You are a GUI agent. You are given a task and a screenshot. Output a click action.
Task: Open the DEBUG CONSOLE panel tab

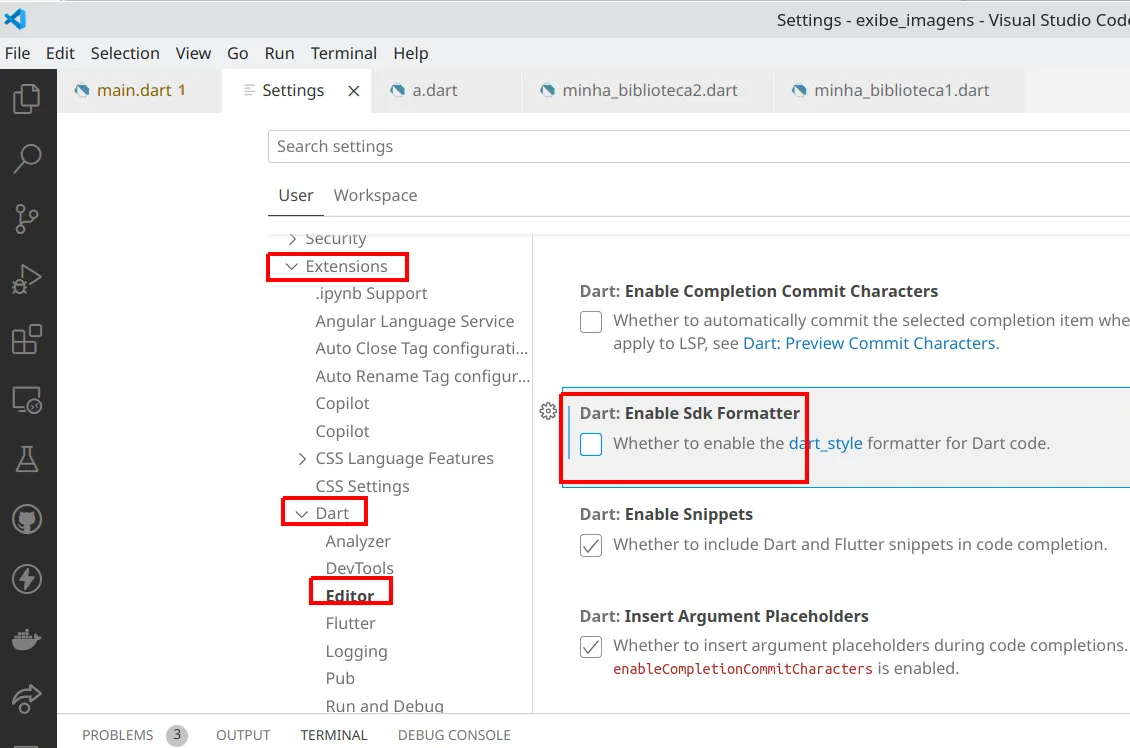(x=454, y=735)
